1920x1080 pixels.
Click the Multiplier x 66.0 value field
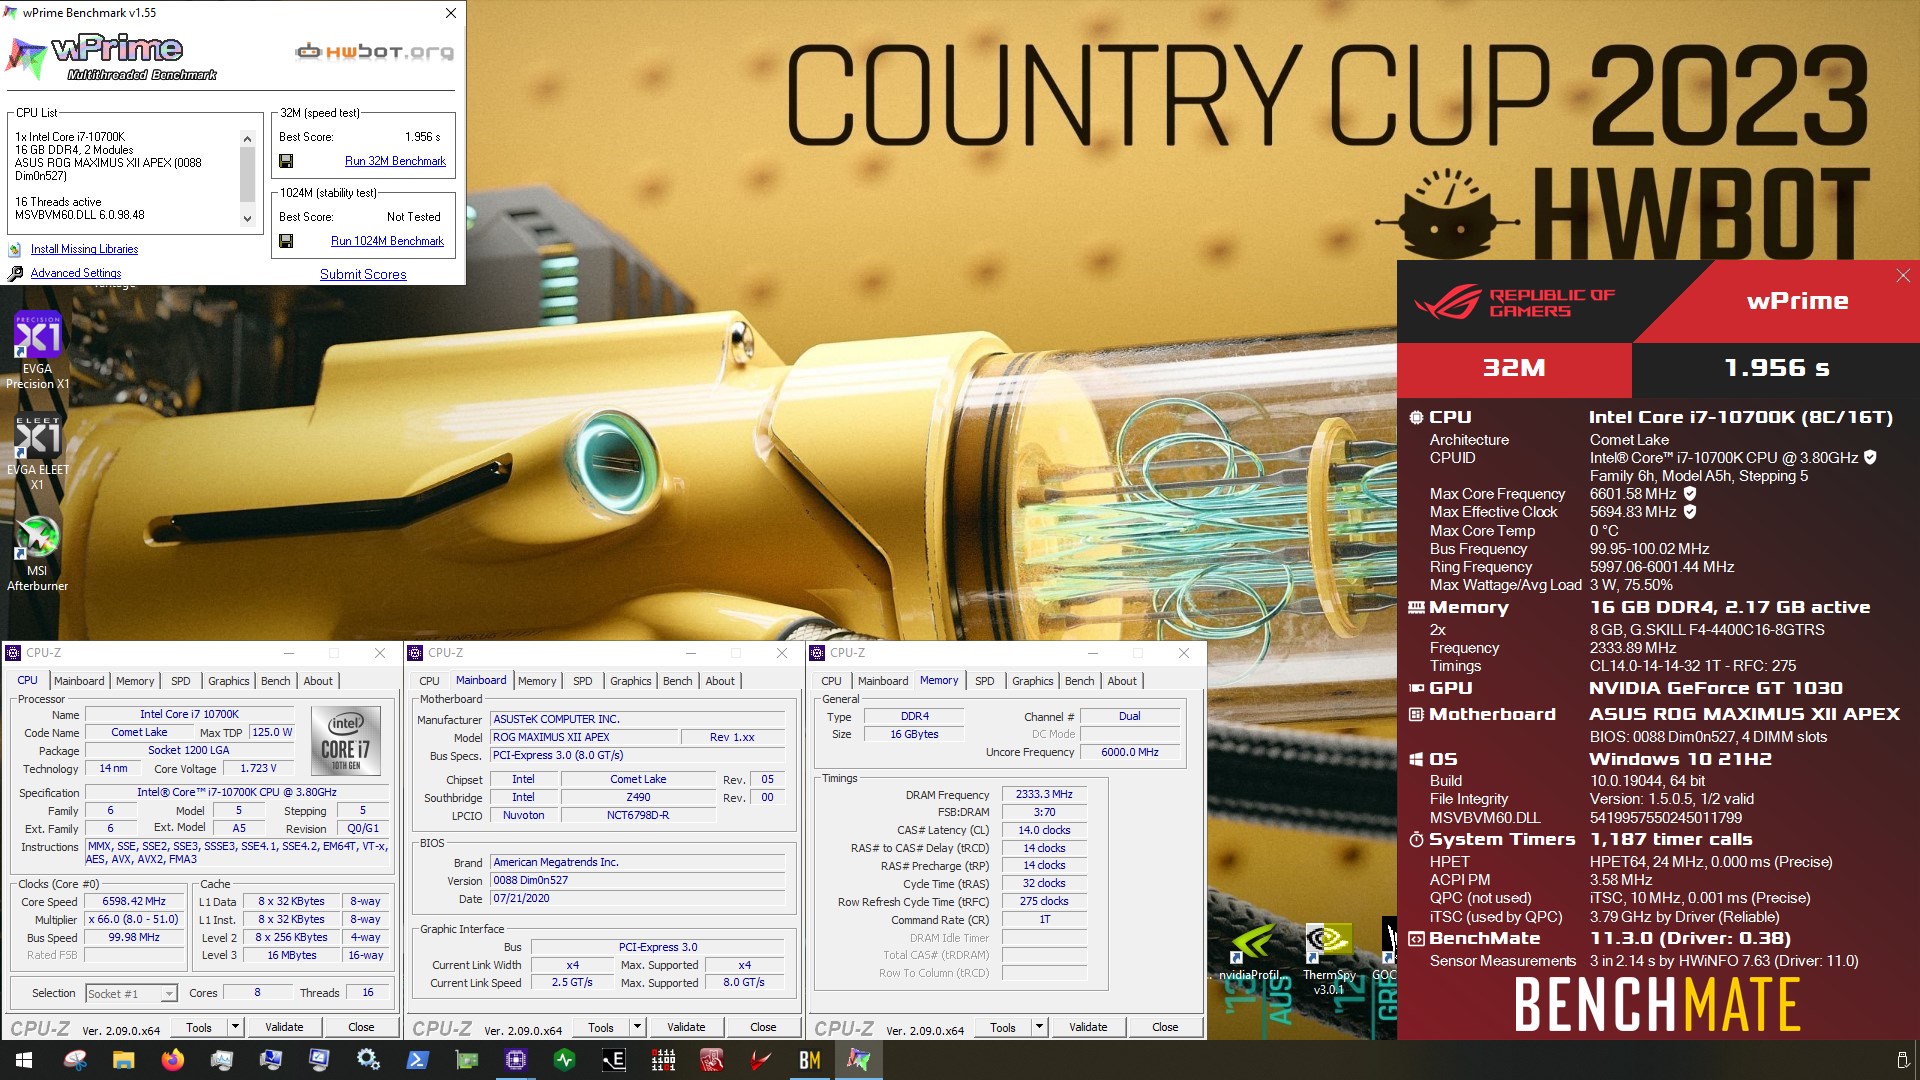pos(134,920)
